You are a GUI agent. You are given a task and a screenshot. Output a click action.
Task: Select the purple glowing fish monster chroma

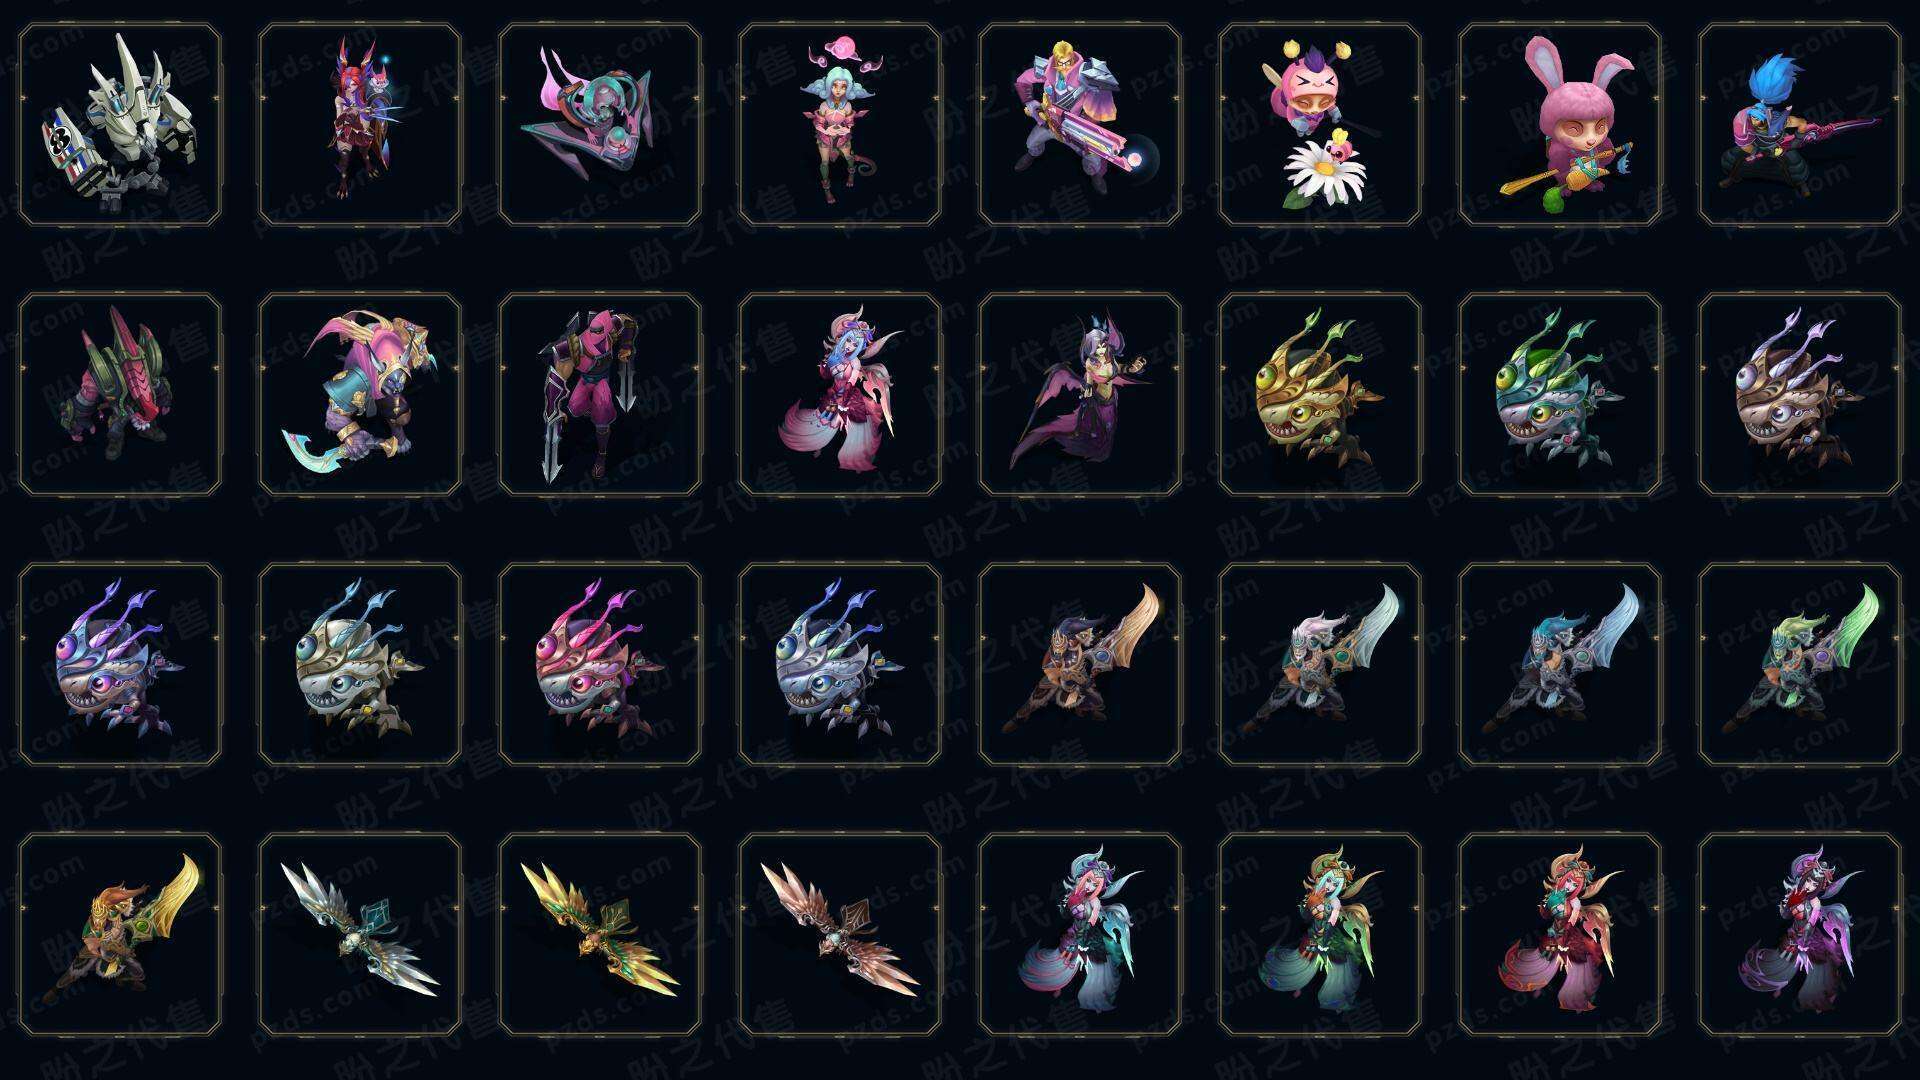tap(120, 664)
